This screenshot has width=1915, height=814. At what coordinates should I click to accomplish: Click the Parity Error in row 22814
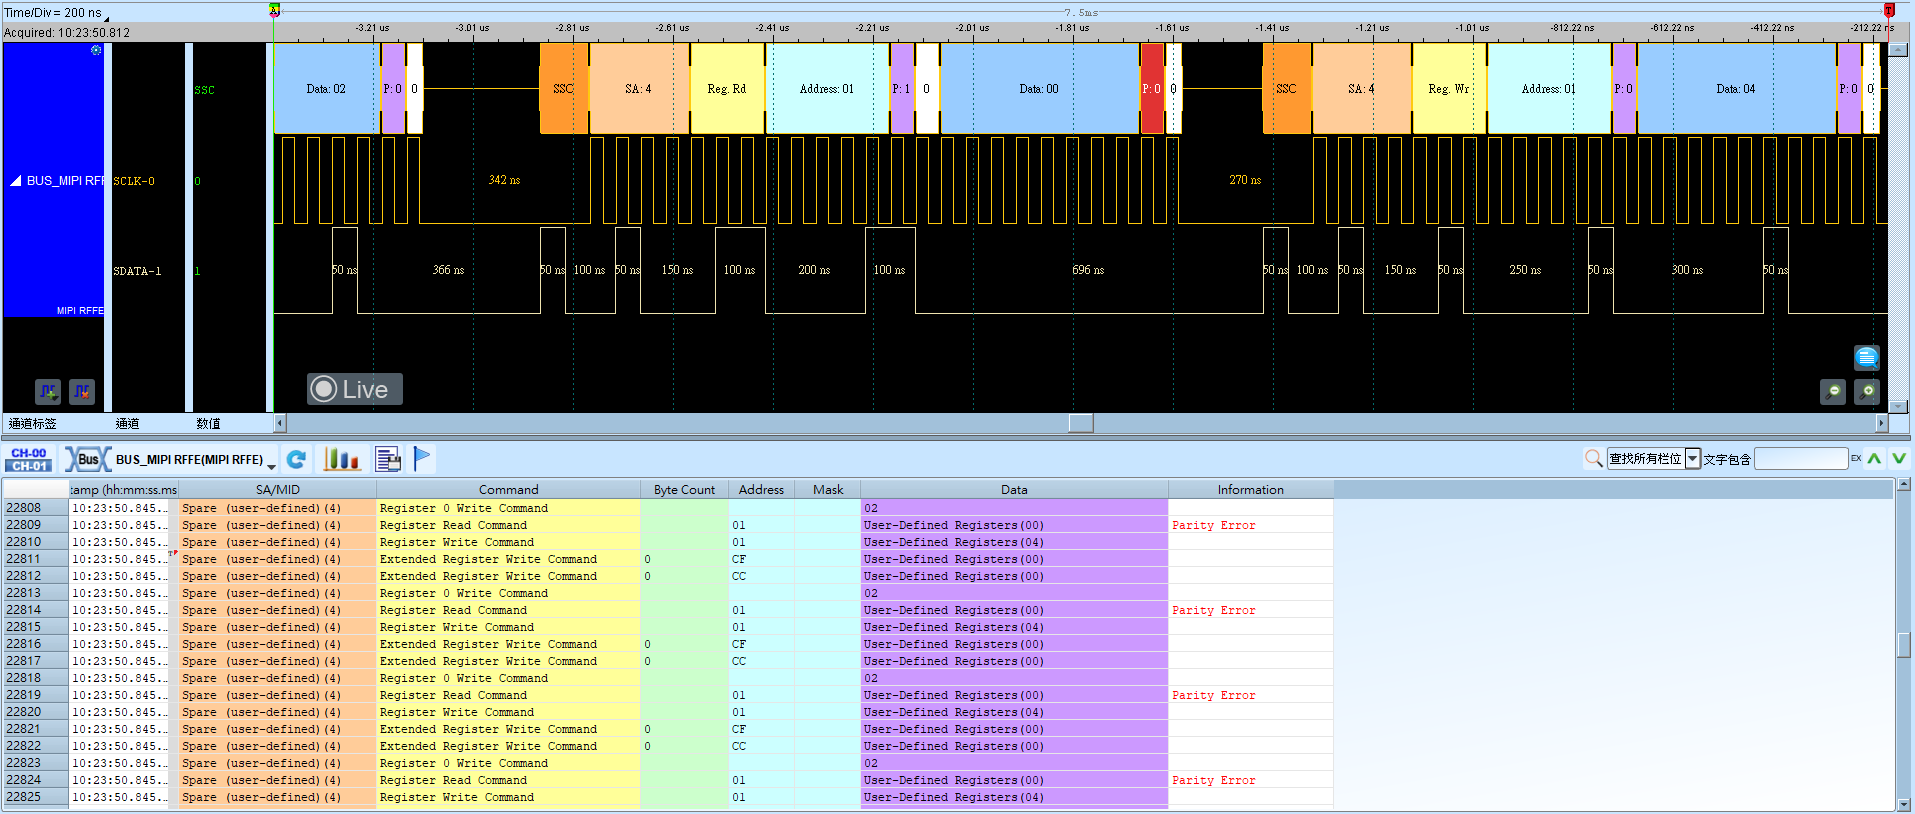(1213, 610)
